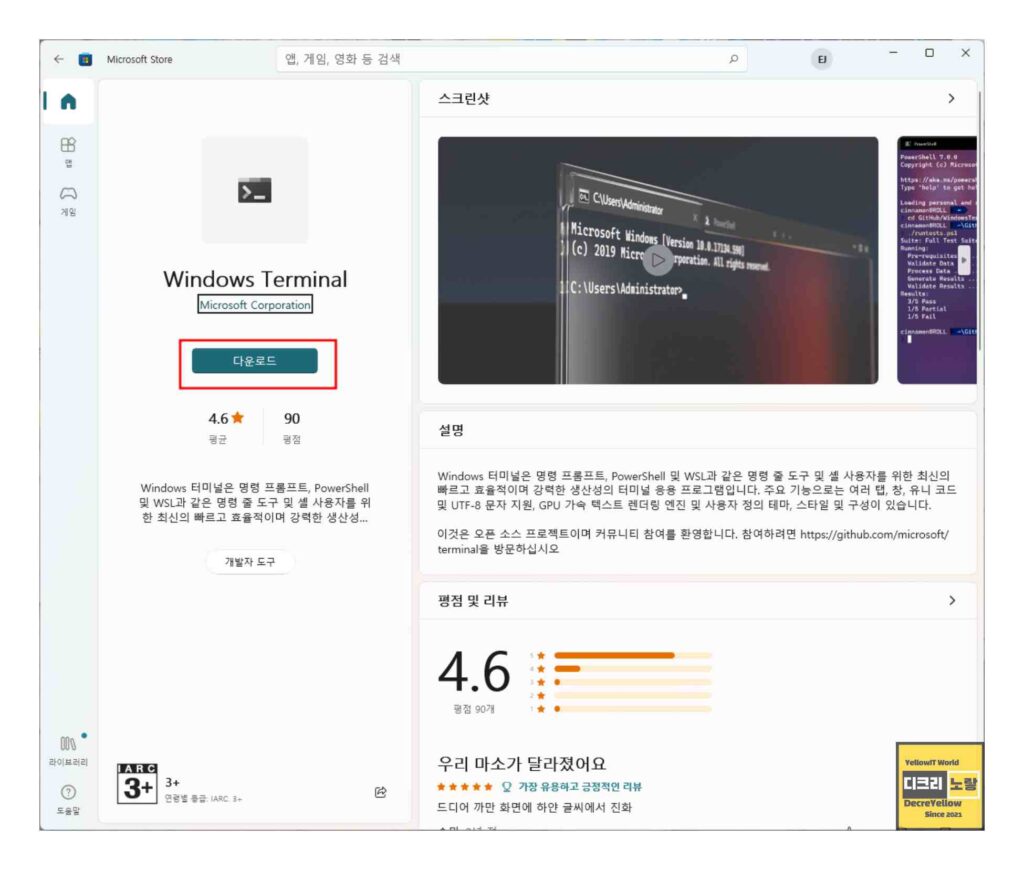Click the search box for apps and games
This screenshot has width=1024, height=870.
click(x=511, y=59)
